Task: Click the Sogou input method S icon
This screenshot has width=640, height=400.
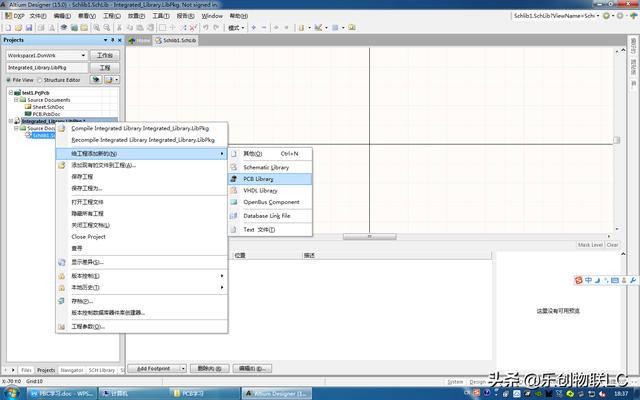Action: [x=578, y=280]
